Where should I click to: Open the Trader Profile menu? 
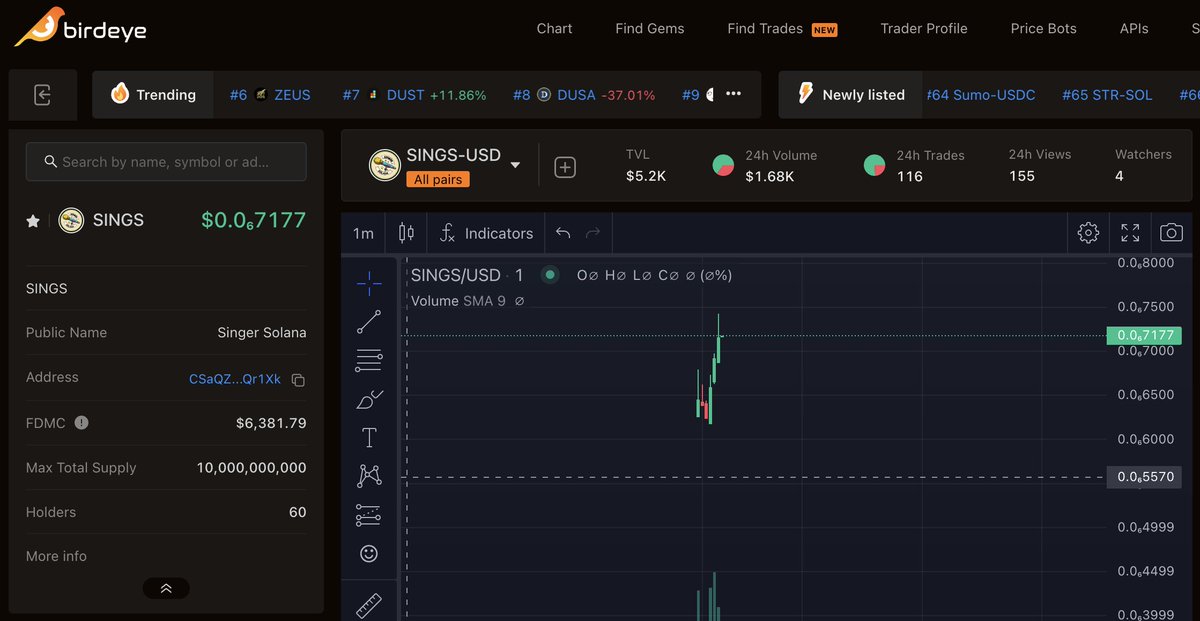coord(924,28)
